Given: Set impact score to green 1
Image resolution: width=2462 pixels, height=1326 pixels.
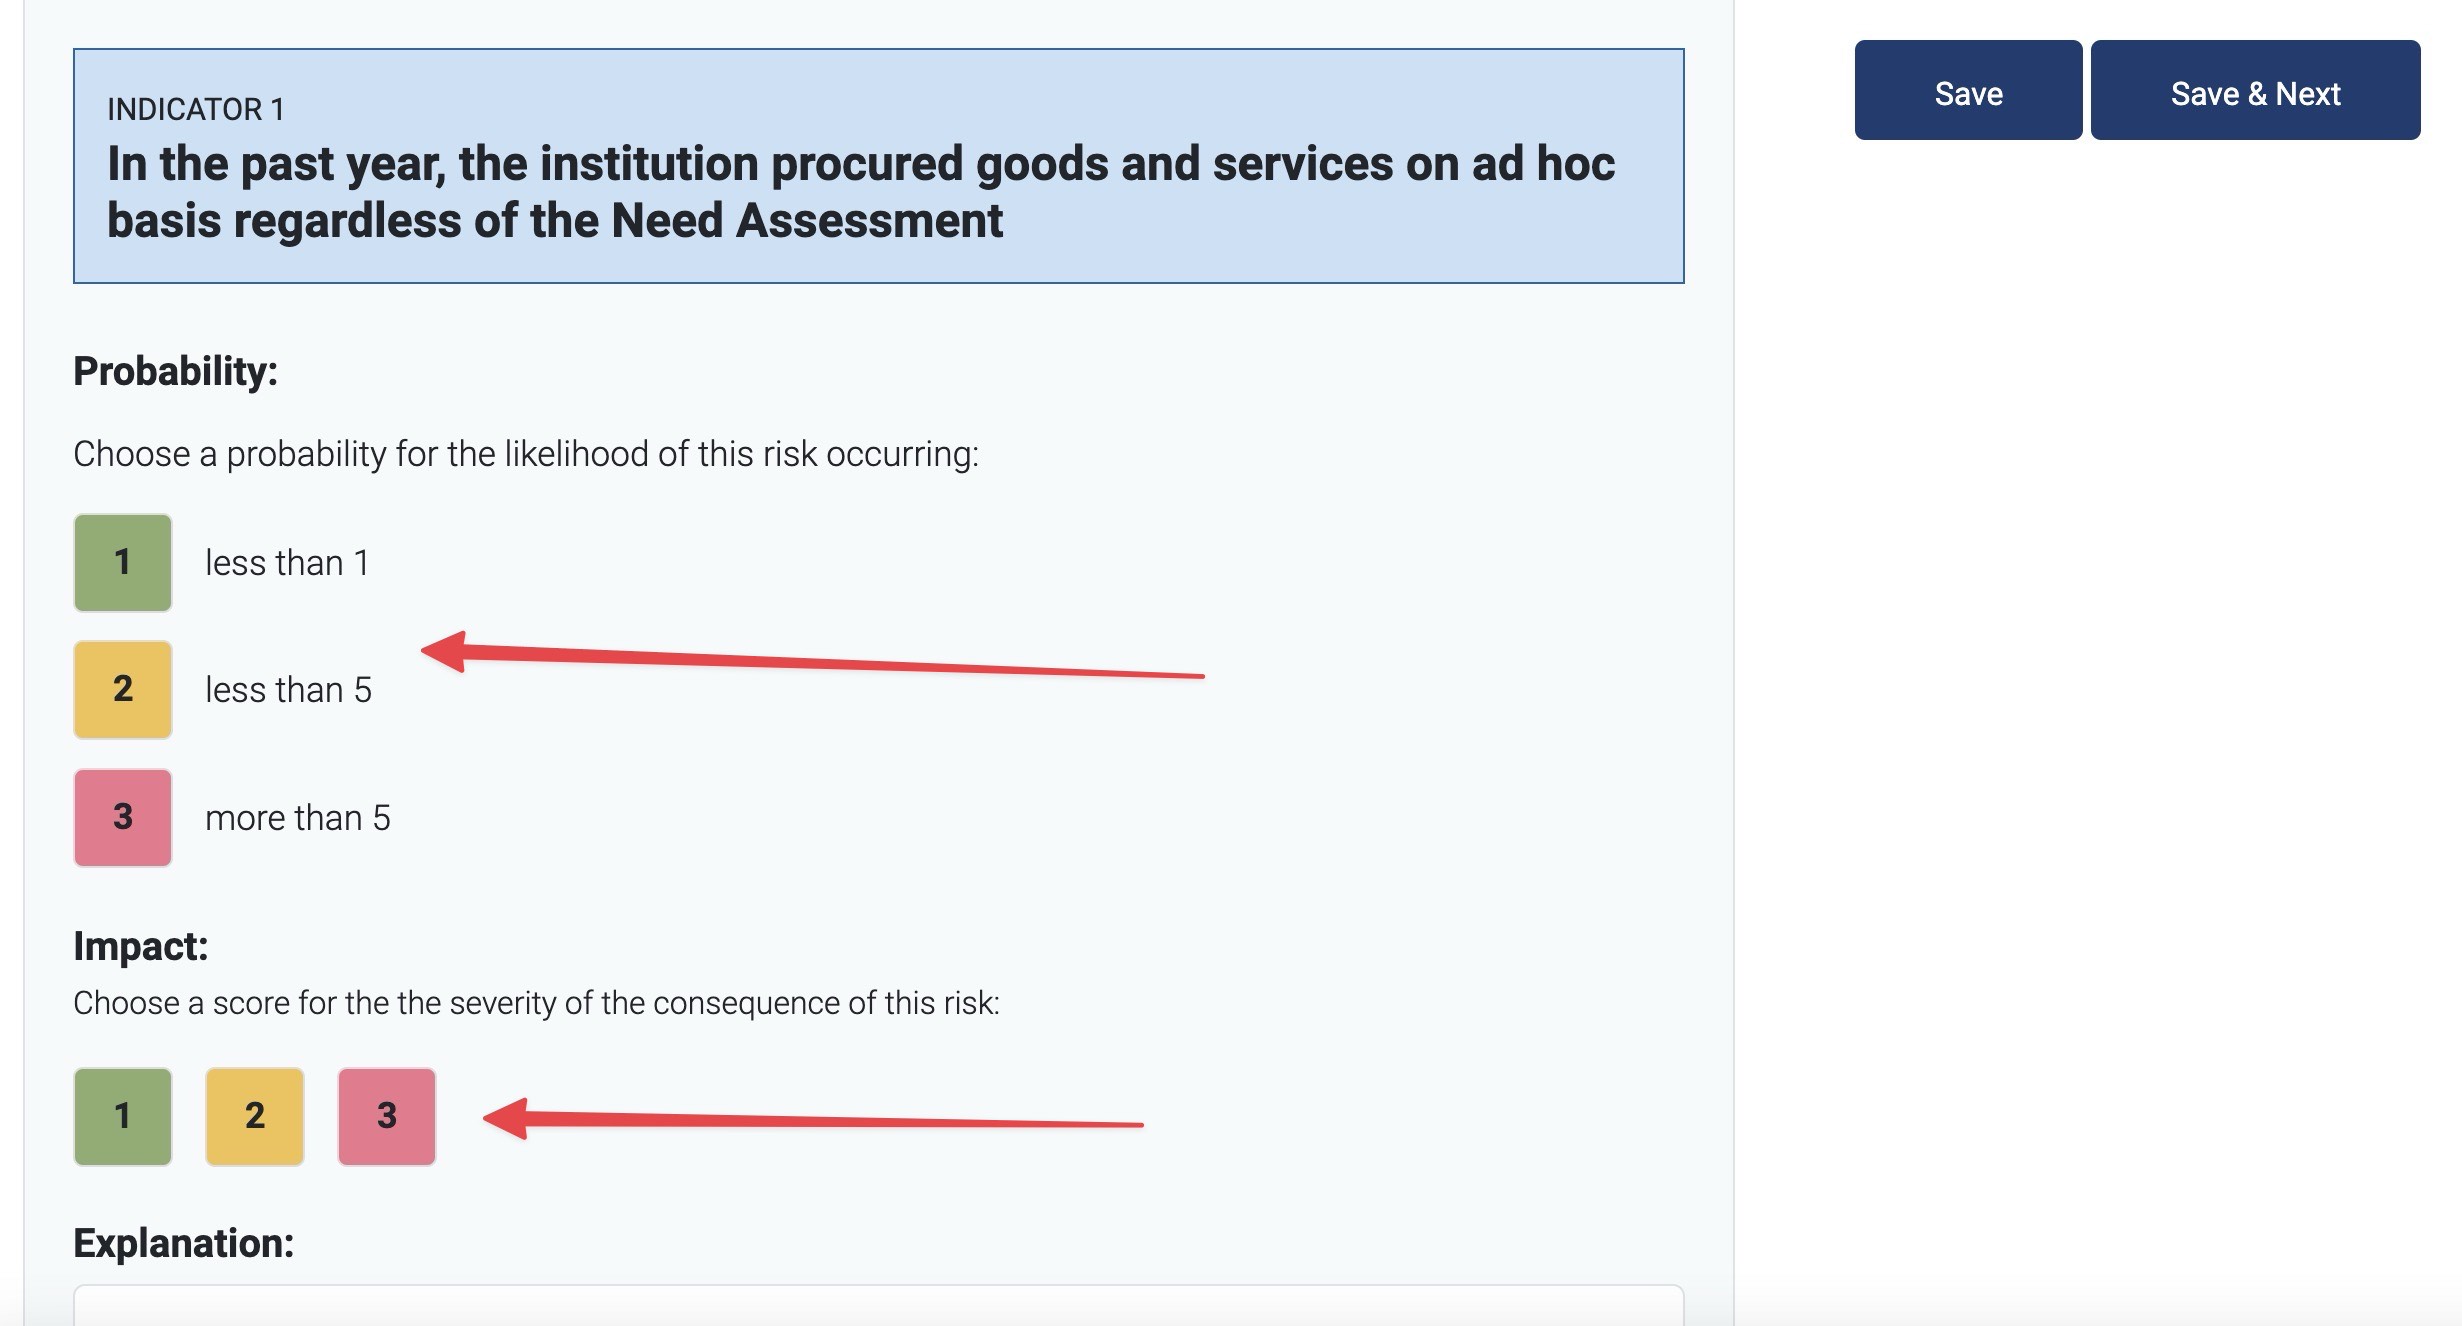Looking at the screenshot, I should tap(123, 1116).
